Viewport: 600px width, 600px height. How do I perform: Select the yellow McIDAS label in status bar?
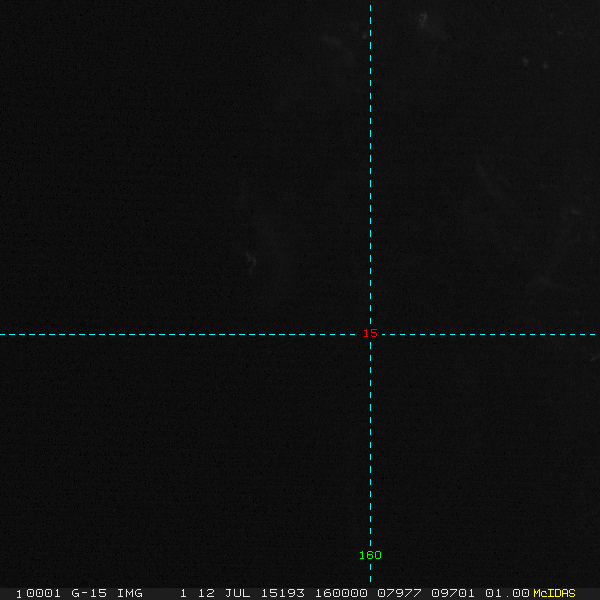click(x=554, y=593)
